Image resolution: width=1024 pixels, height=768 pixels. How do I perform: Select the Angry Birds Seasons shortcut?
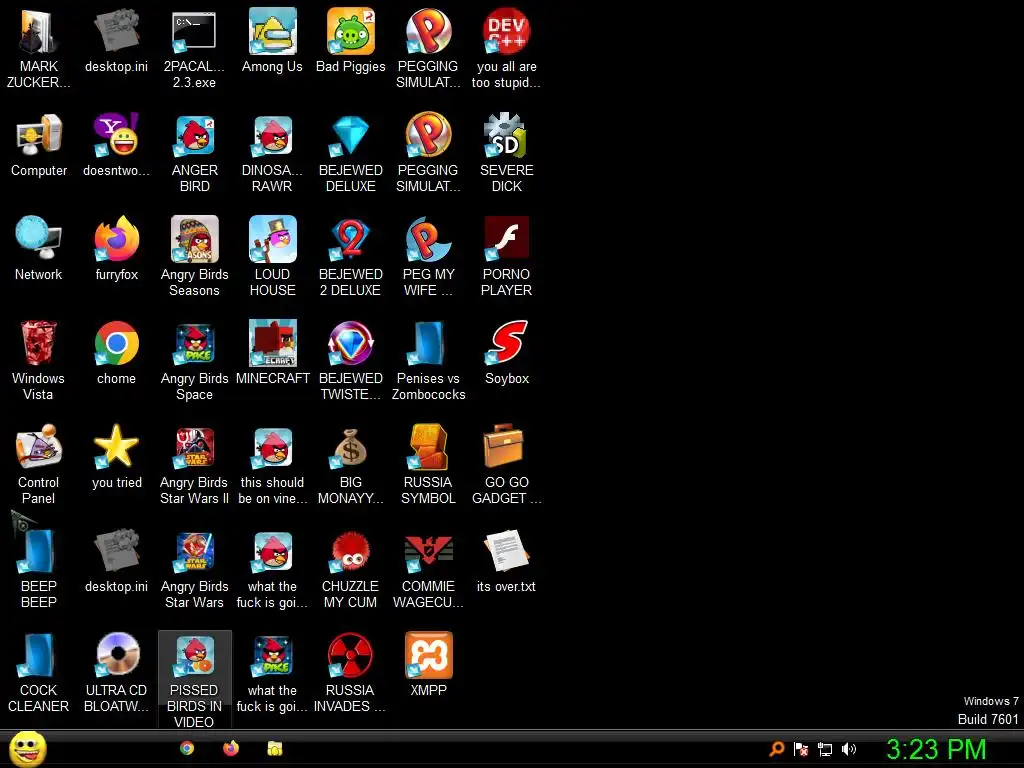coord(195,257)
